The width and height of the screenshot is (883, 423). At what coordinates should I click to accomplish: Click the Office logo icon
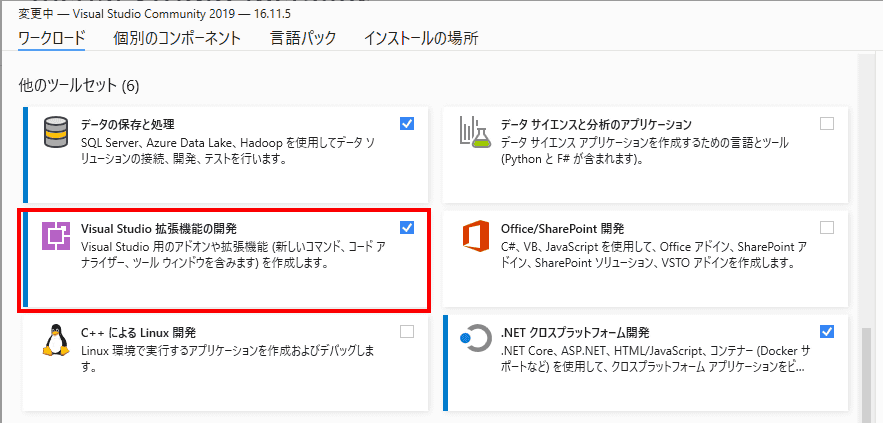click(476, 236)
